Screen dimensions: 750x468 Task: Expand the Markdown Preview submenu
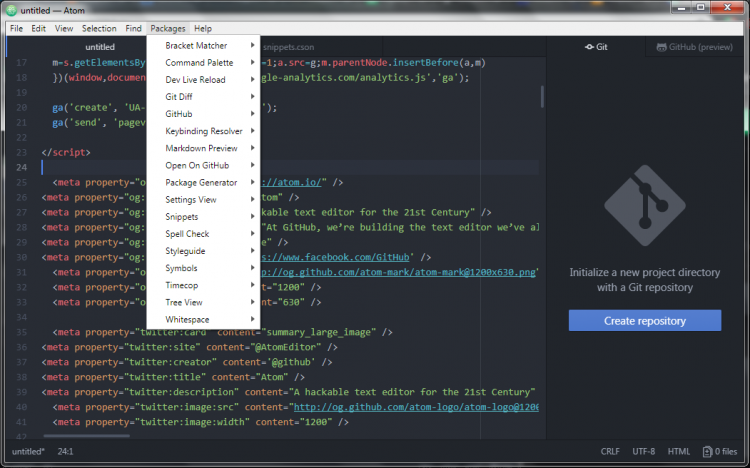pyautogui.click(x=203, y=148)
